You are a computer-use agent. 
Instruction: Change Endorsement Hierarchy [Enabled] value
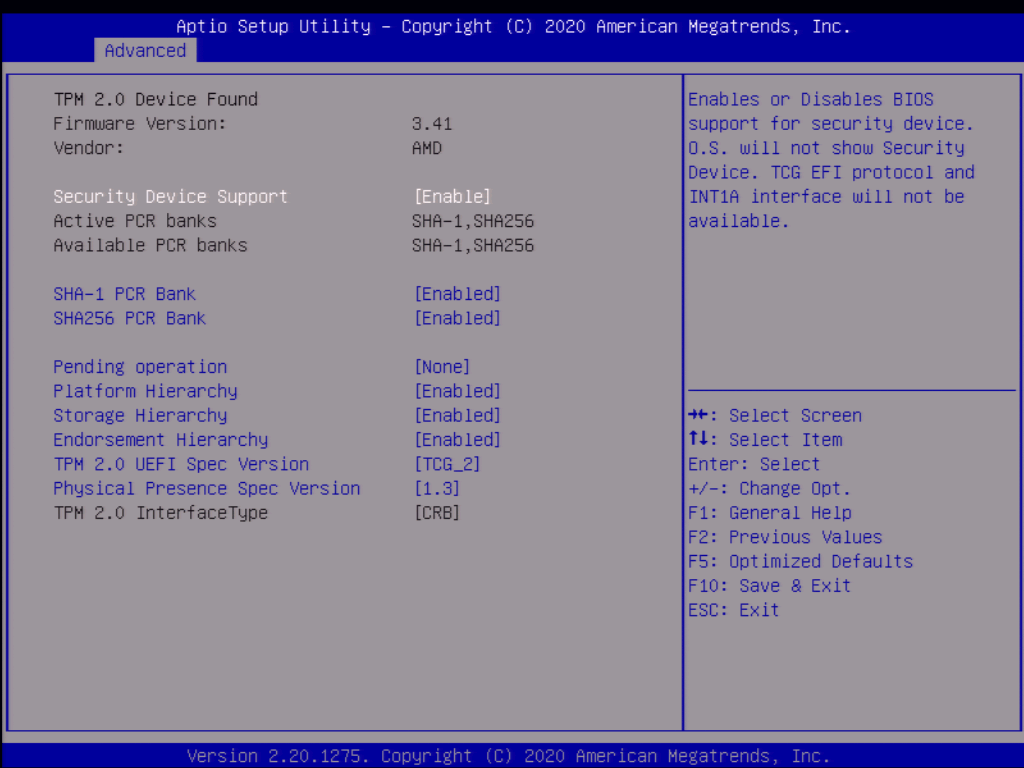(x=457, y=440)
